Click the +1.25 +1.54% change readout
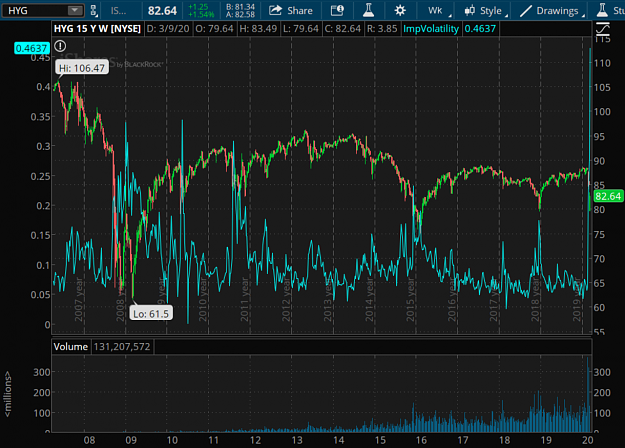This screenshot has height=448, width=625. point(200,11)
